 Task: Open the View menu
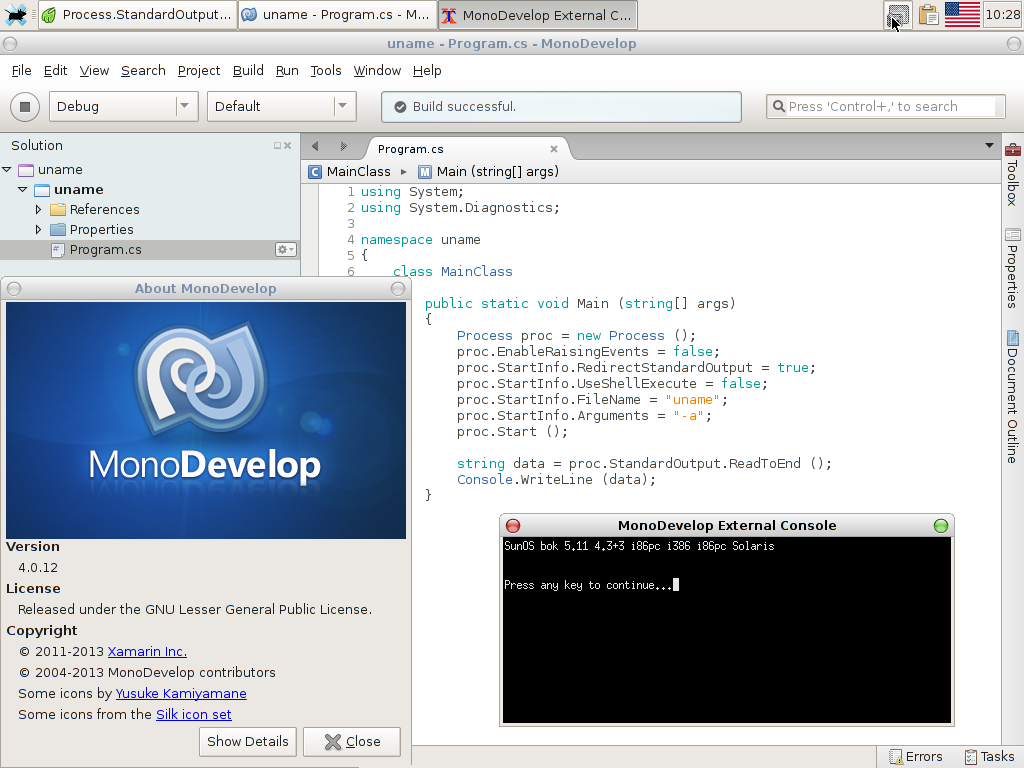(x=94, y=71)
